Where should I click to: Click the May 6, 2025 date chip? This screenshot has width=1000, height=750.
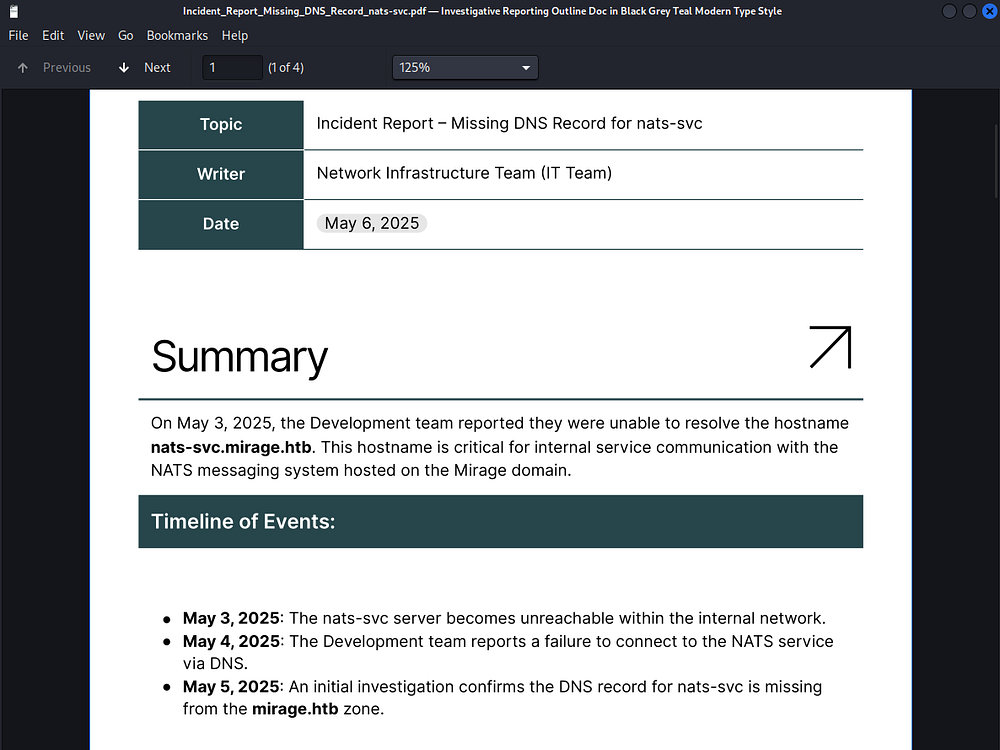(x=372, y=223)
